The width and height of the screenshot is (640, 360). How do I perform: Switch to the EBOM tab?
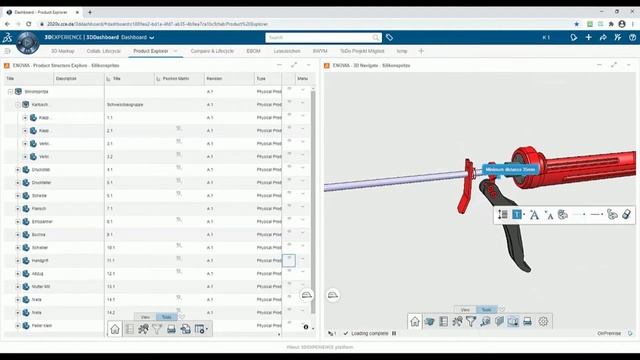tap(253, 51)
